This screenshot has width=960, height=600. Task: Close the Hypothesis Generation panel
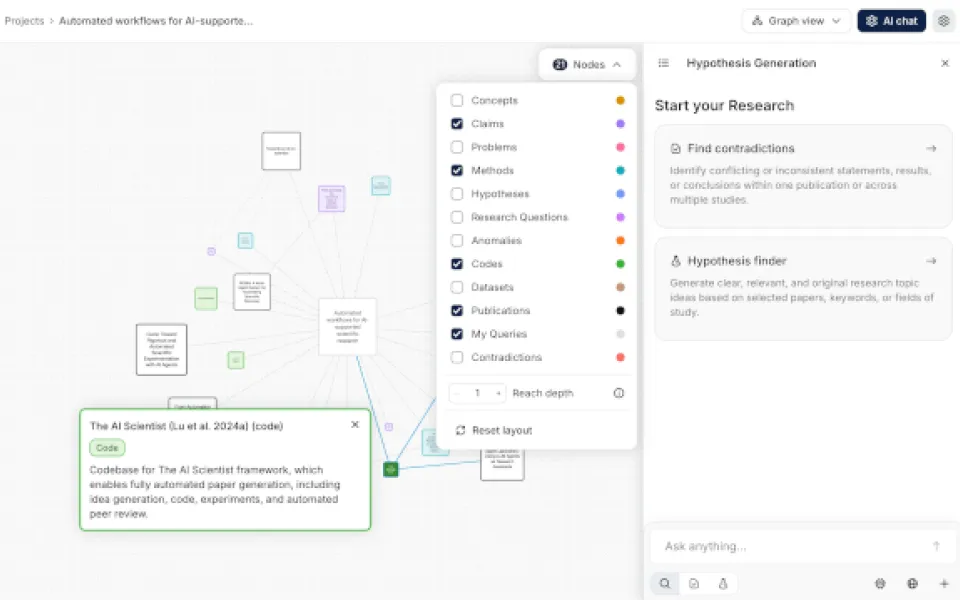coord(945,63)
